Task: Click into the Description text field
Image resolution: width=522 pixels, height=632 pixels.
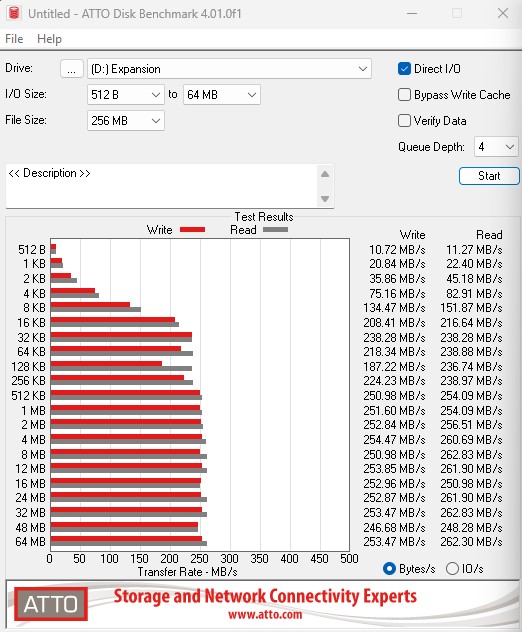Action: click(161, 186)
